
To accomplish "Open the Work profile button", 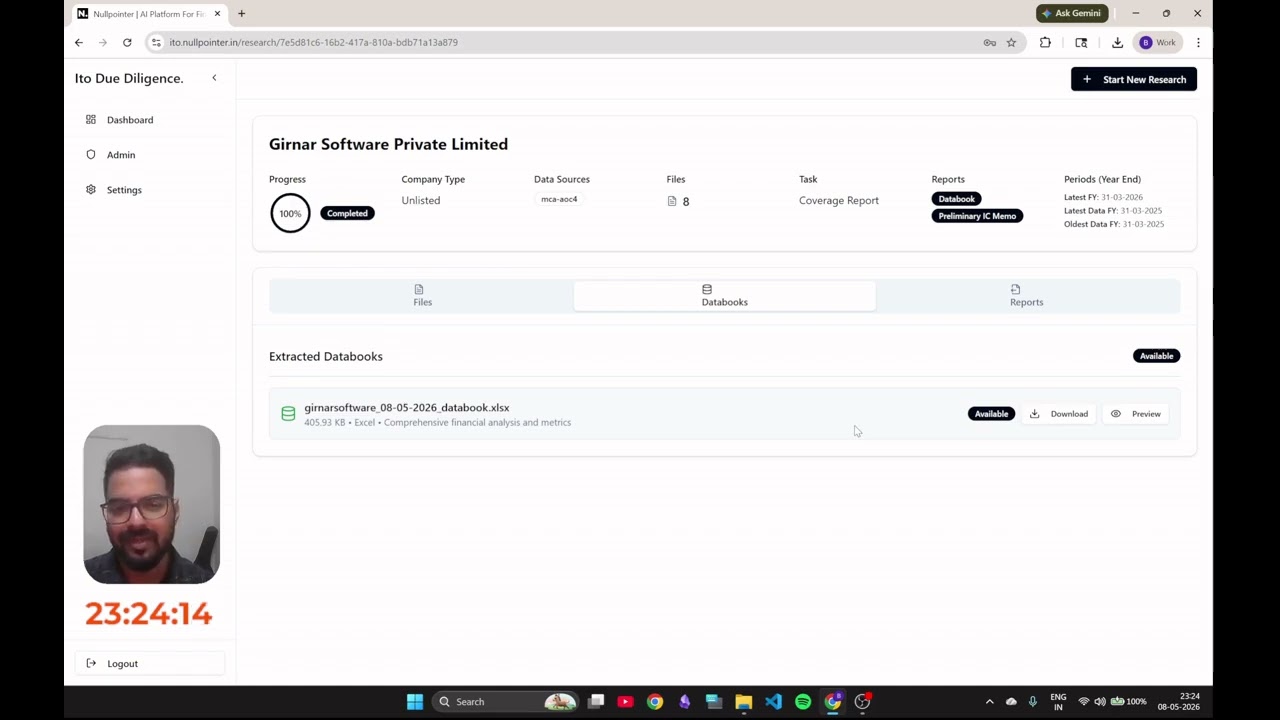I will tap(1158, 42).
